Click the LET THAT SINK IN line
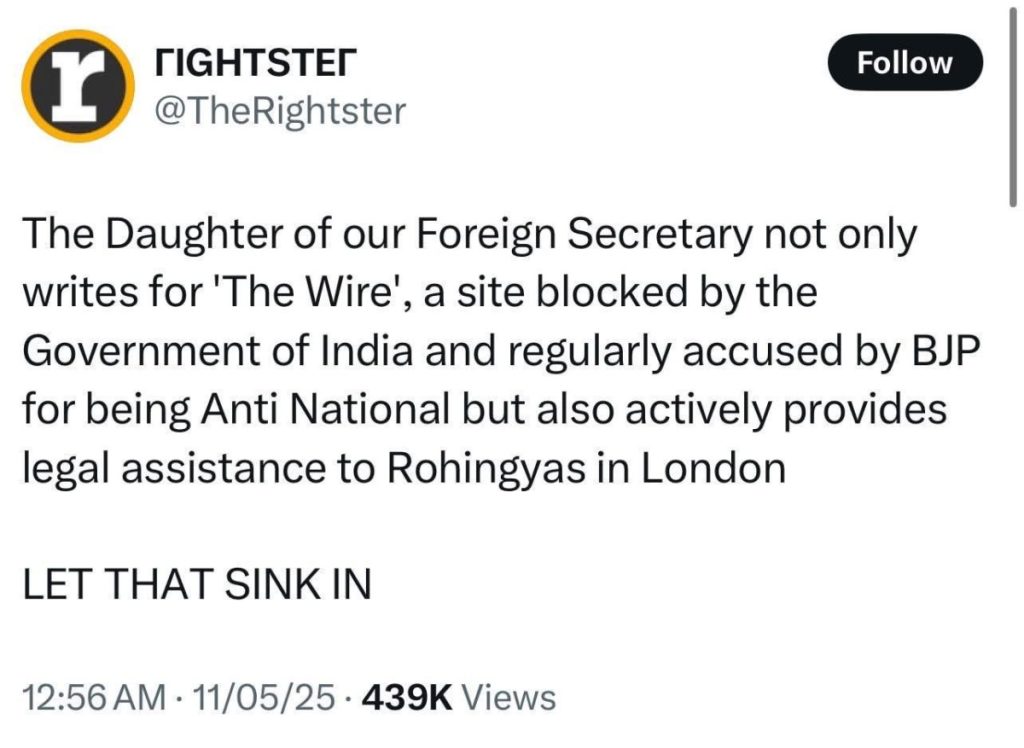1024x748 pixels. (x=196, y=584)
